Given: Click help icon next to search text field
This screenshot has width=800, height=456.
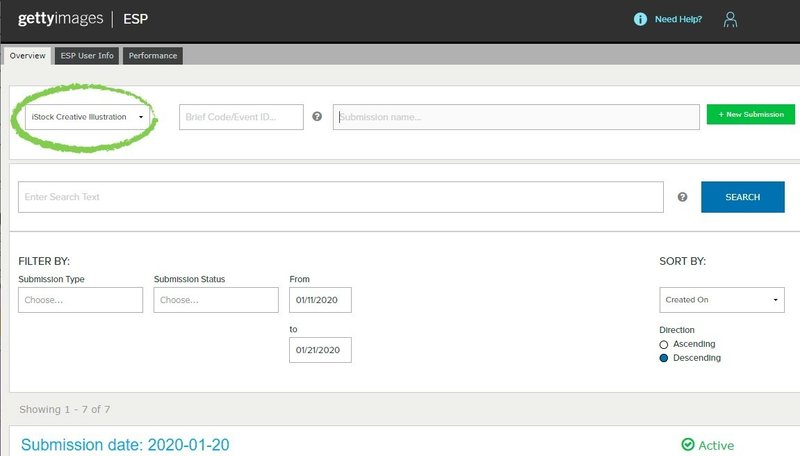Looking at the screenshot, I should (x=682, y=197).
